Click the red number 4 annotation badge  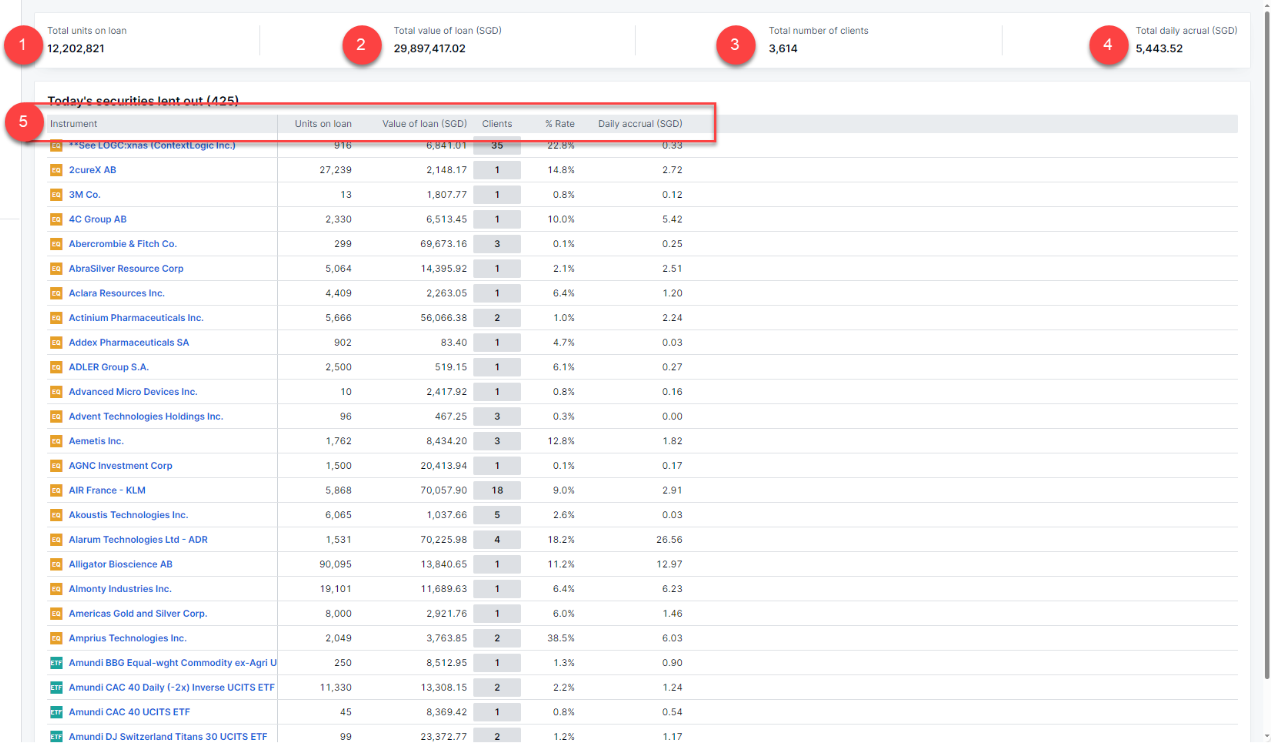[1108, 45]
